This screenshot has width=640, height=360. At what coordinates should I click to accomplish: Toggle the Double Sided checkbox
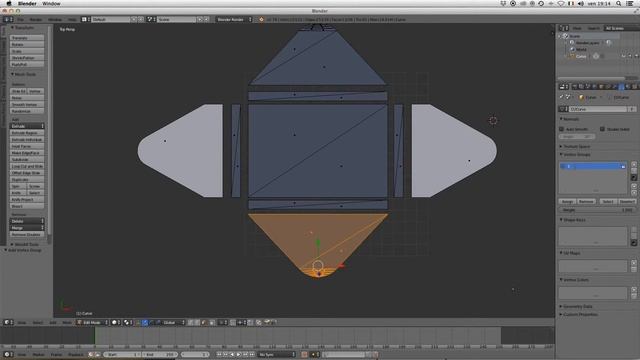tap(602, 129)
